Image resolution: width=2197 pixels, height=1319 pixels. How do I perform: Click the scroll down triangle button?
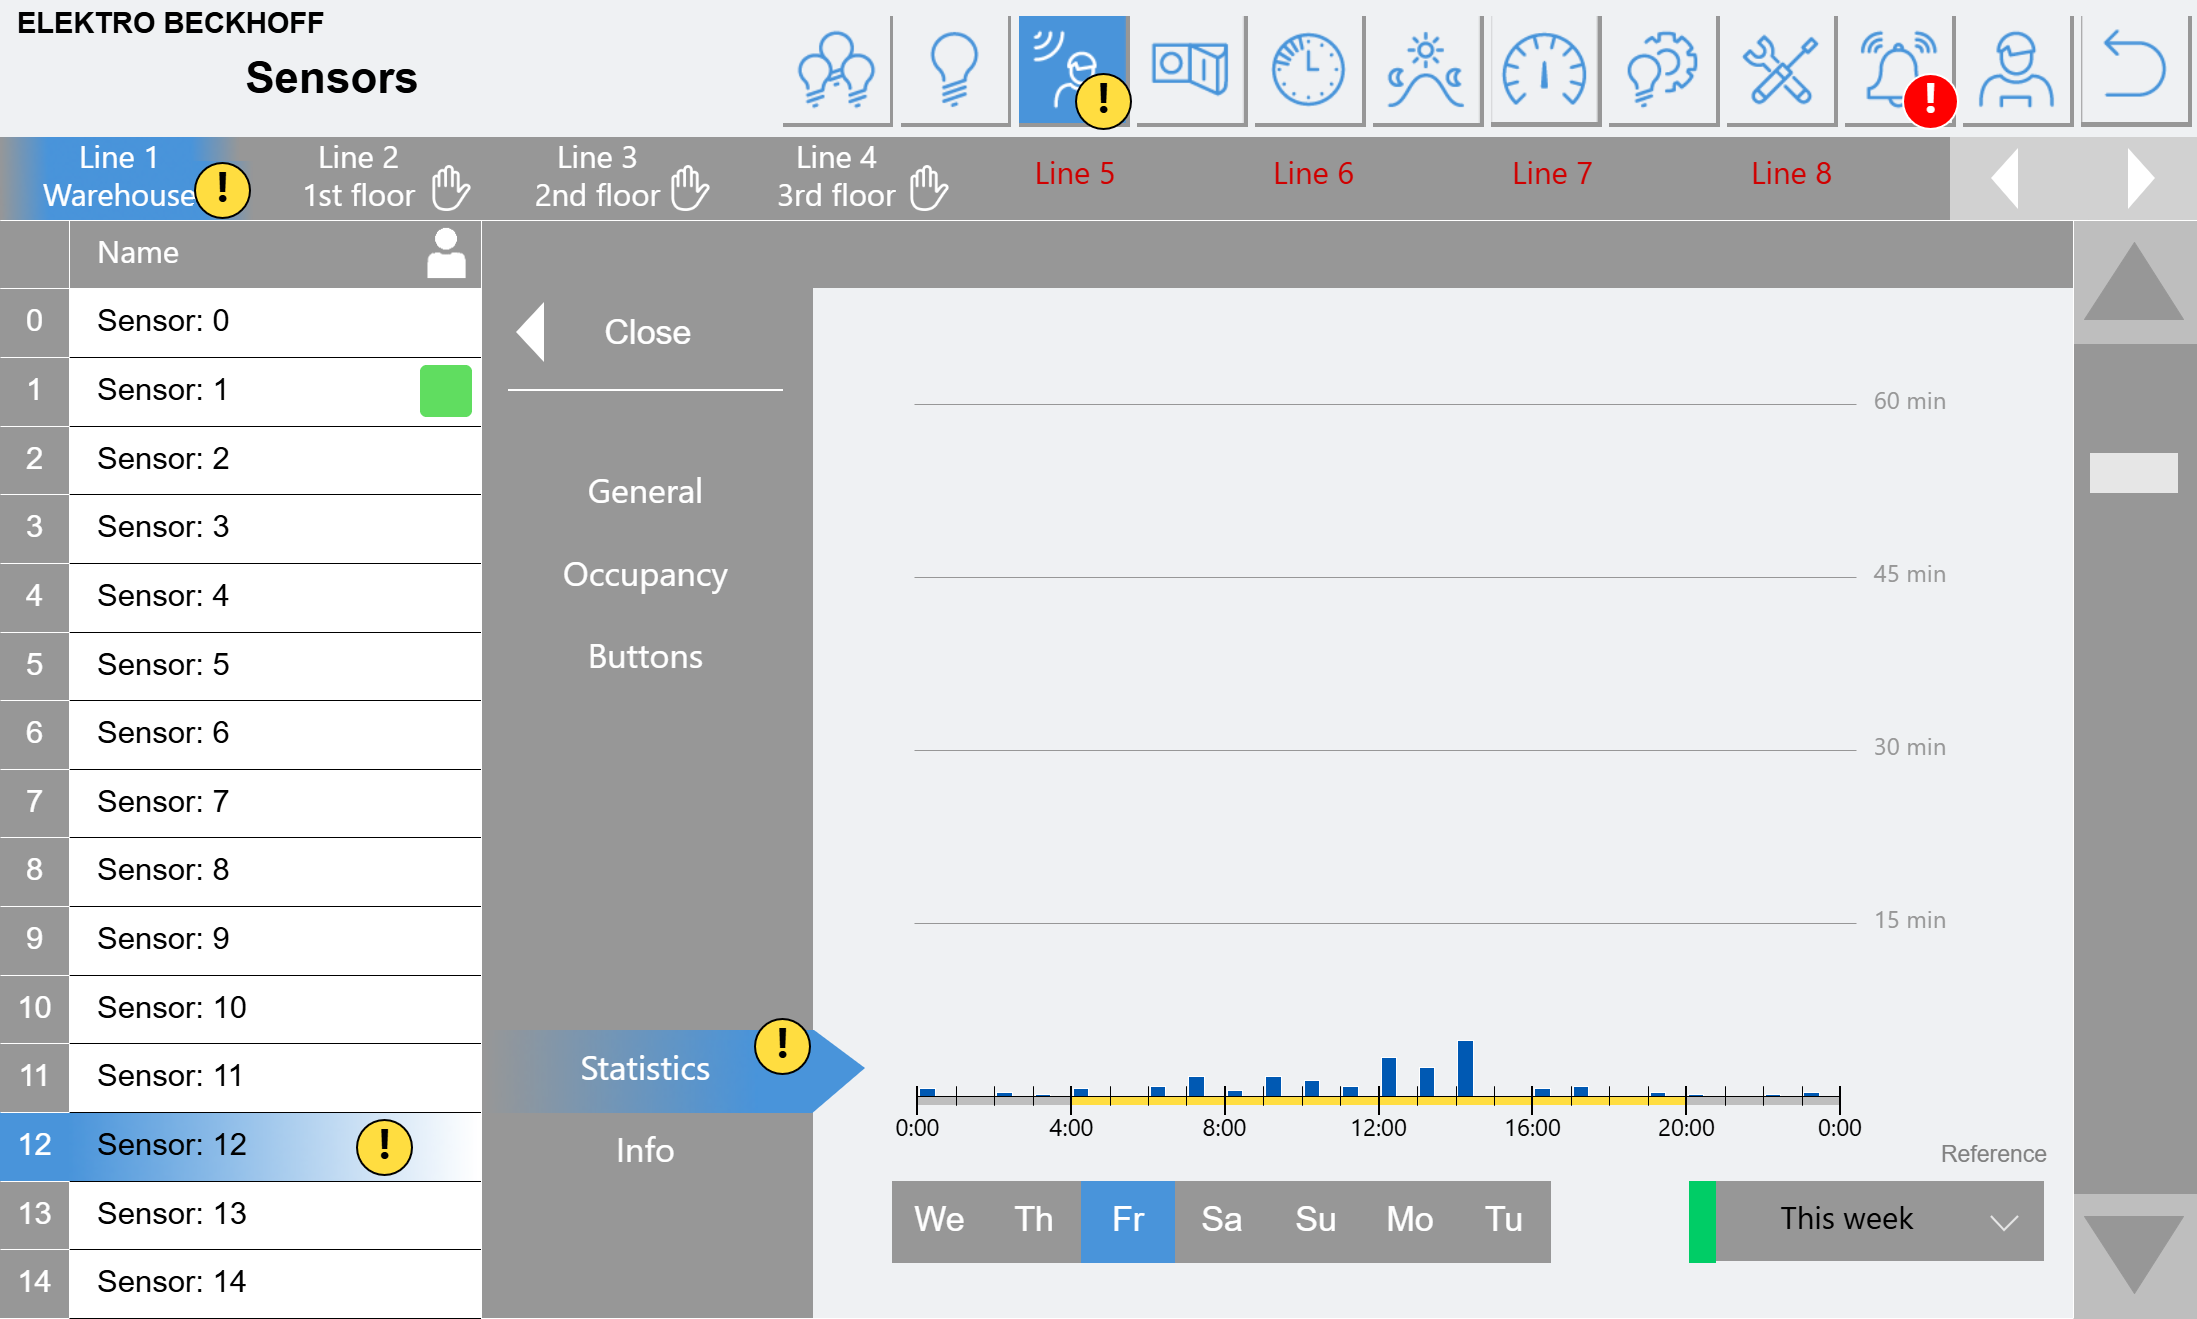[2134, 1255]
